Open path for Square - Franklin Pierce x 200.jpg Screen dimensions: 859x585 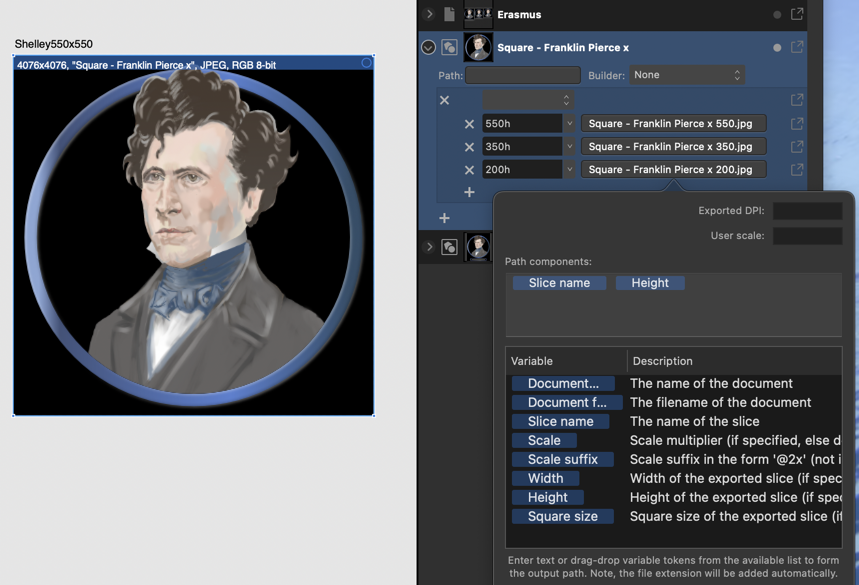click(x=673, y=170)
